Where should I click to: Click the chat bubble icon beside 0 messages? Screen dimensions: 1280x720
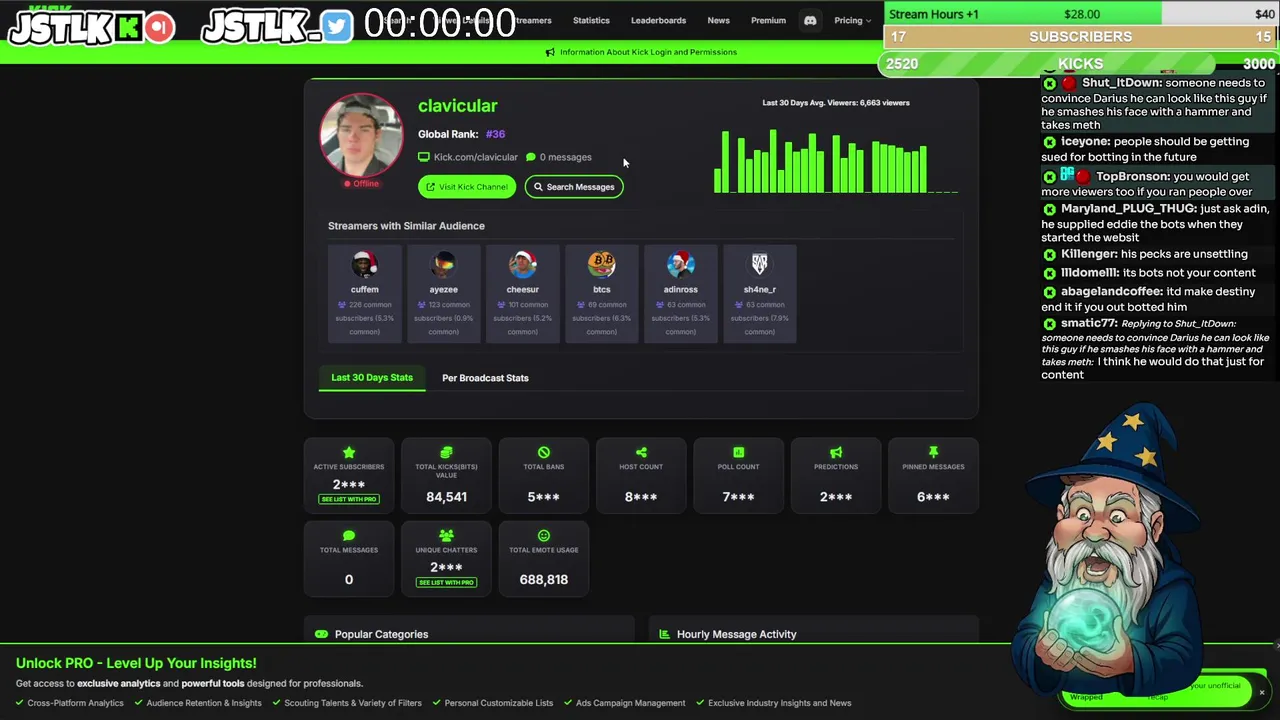click(x=531, y=157)
